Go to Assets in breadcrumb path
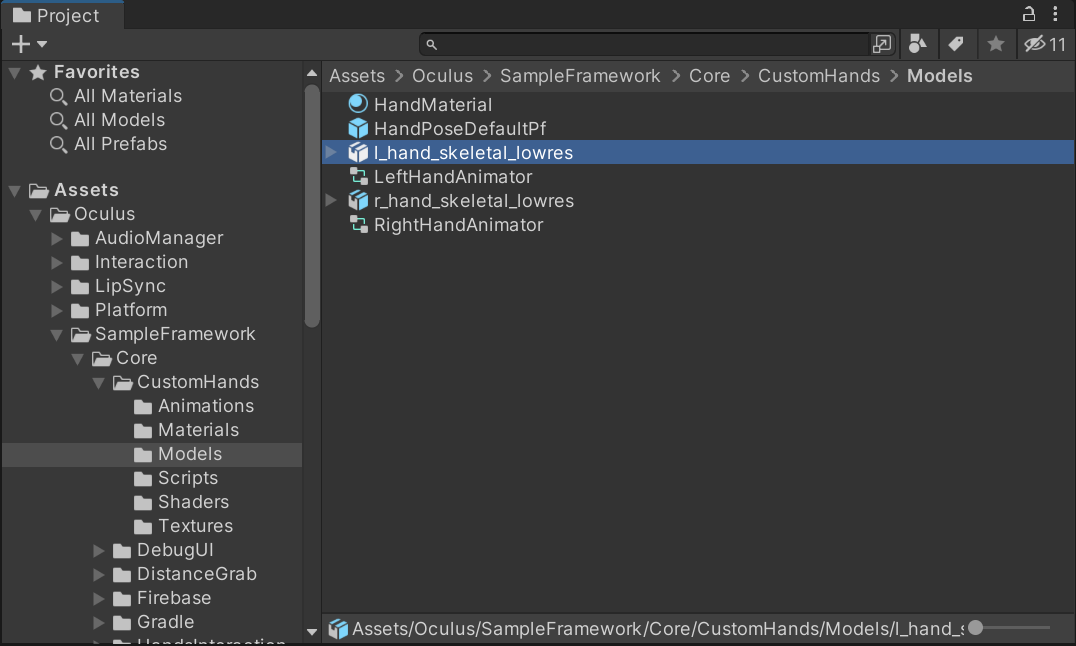This screenshot has height=646, width=1076. point(357,76)
